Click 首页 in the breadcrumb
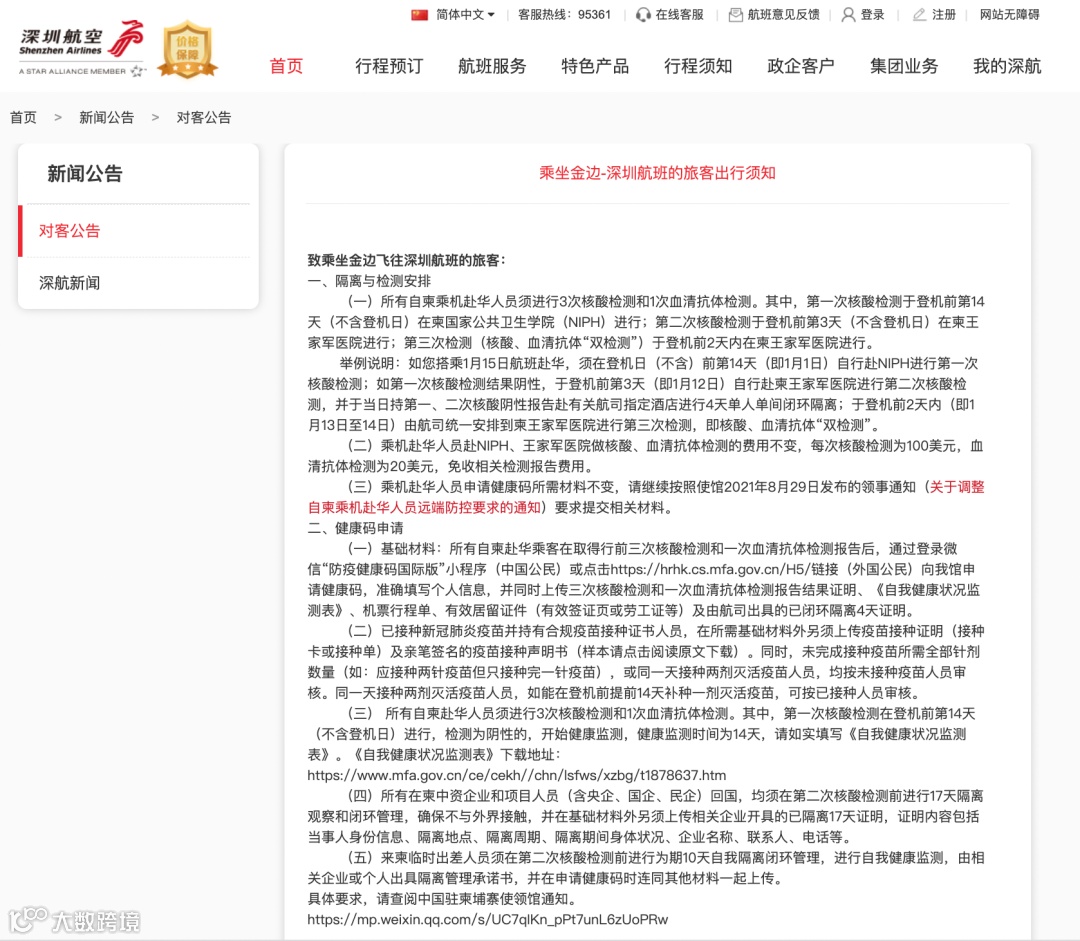Image resolution: width=1080 pixels, height=941 pixels. click(23, 118)
